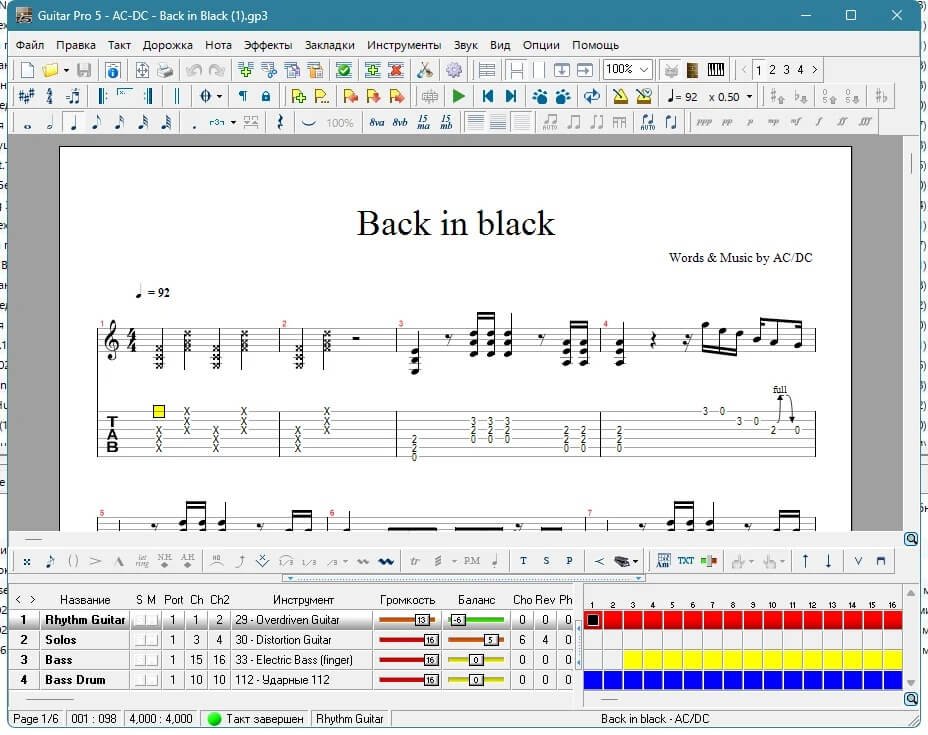Open the Дорожка menu
Screen dimensions: 928x735
click(x=167, y=45)
